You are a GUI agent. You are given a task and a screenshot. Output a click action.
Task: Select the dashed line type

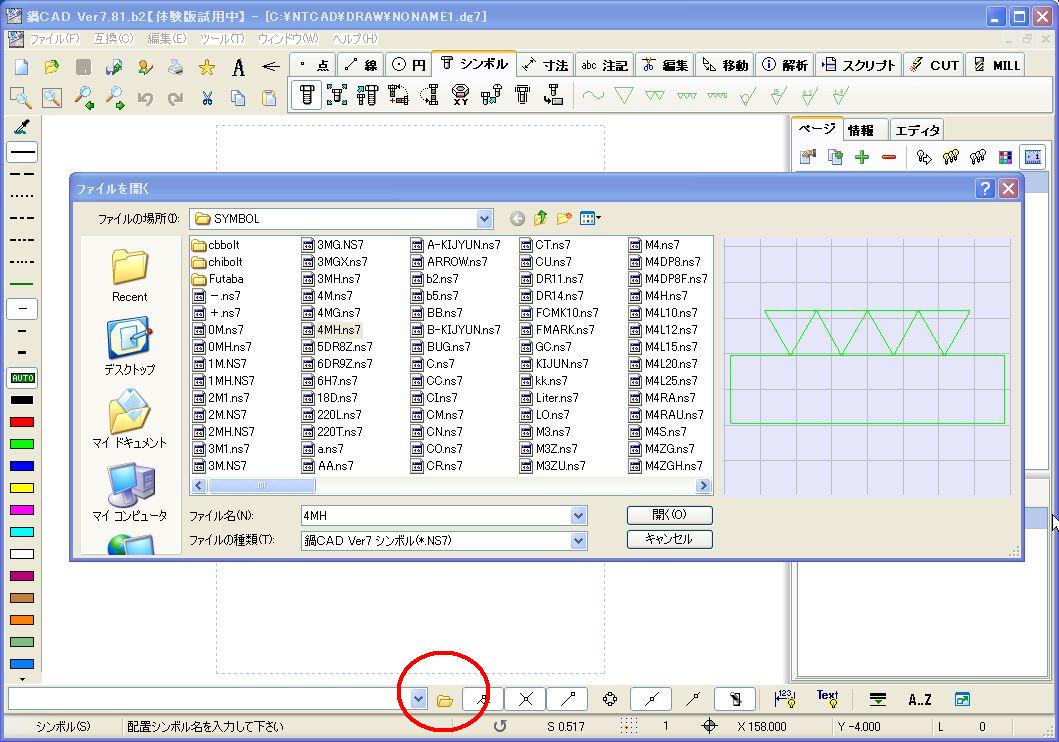click(x=22, y=174)
